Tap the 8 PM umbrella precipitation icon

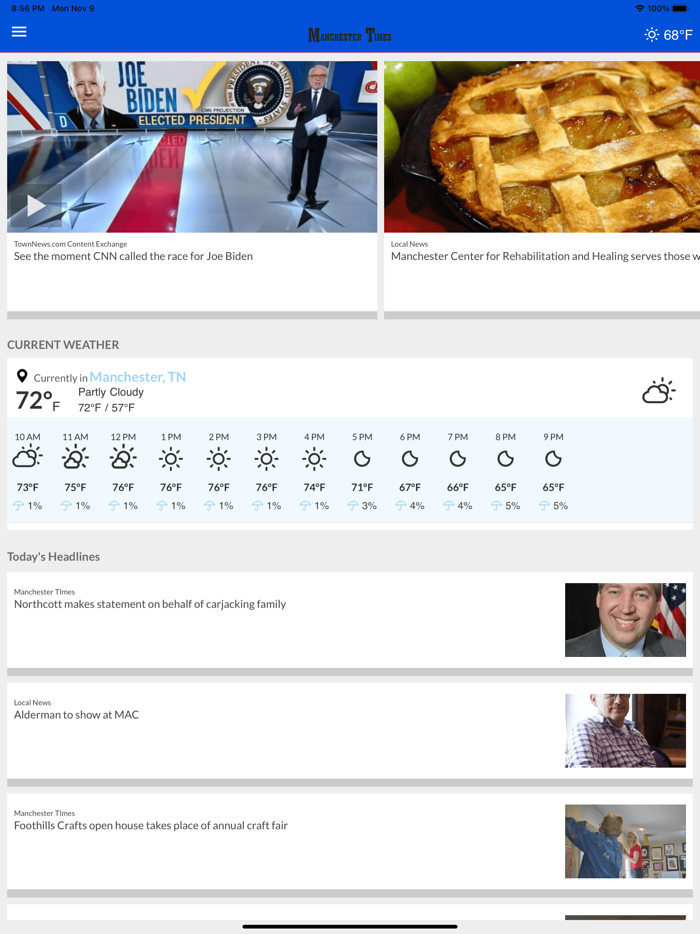496,506
